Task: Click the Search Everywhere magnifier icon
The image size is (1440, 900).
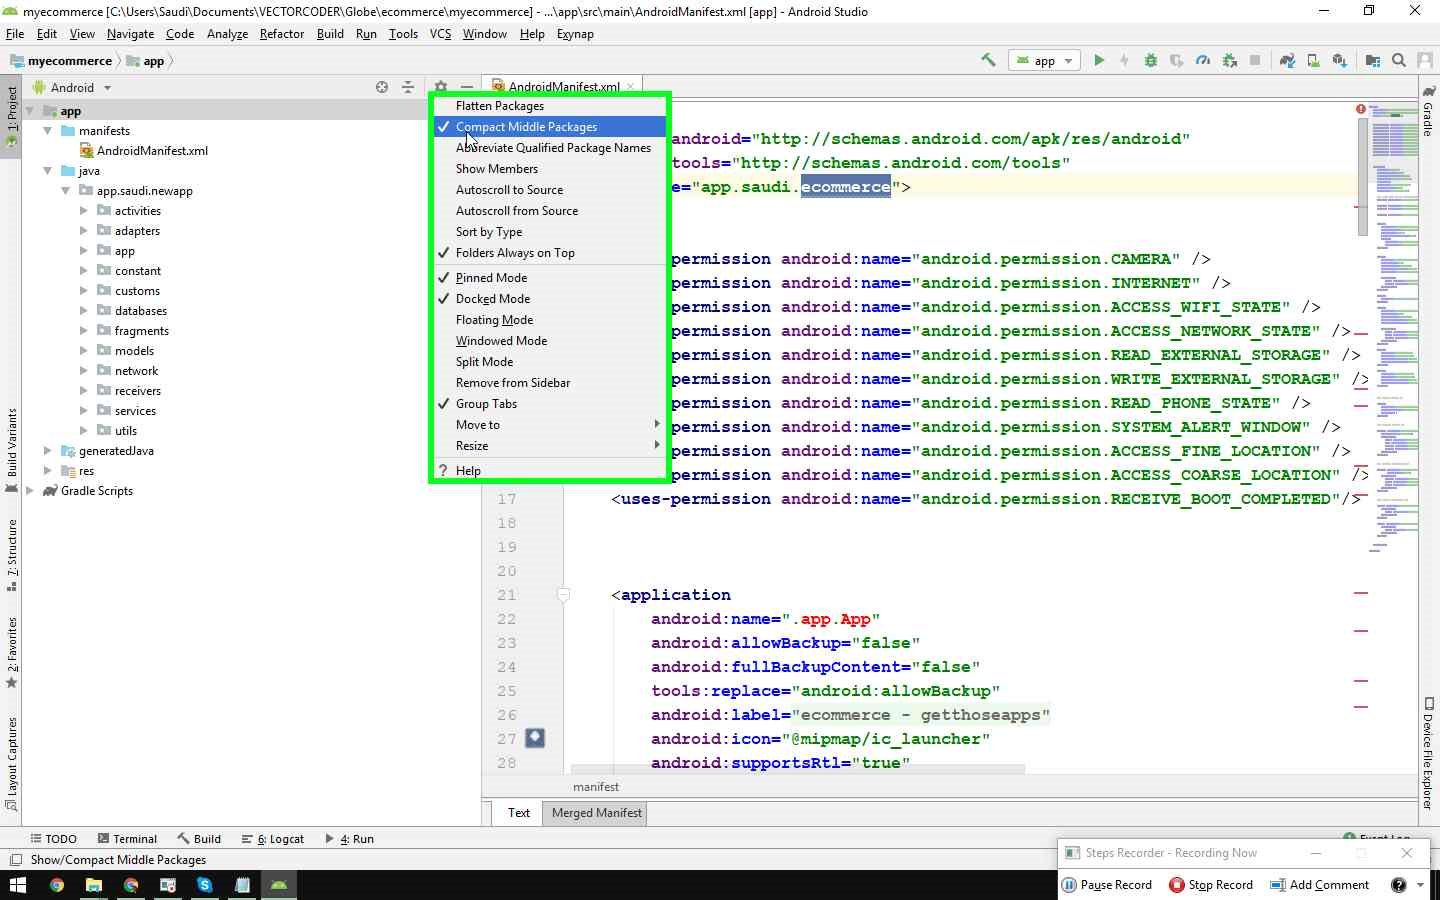Action: pos(1399,60)
